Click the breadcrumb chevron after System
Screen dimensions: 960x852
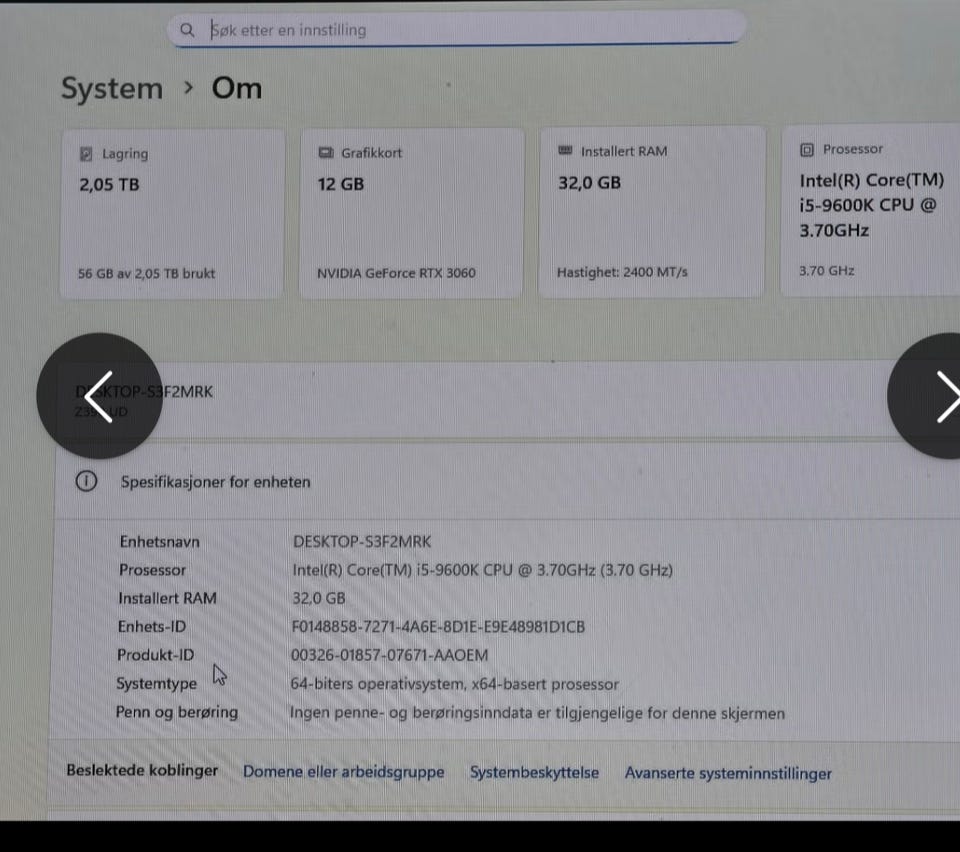click(189, 88)
